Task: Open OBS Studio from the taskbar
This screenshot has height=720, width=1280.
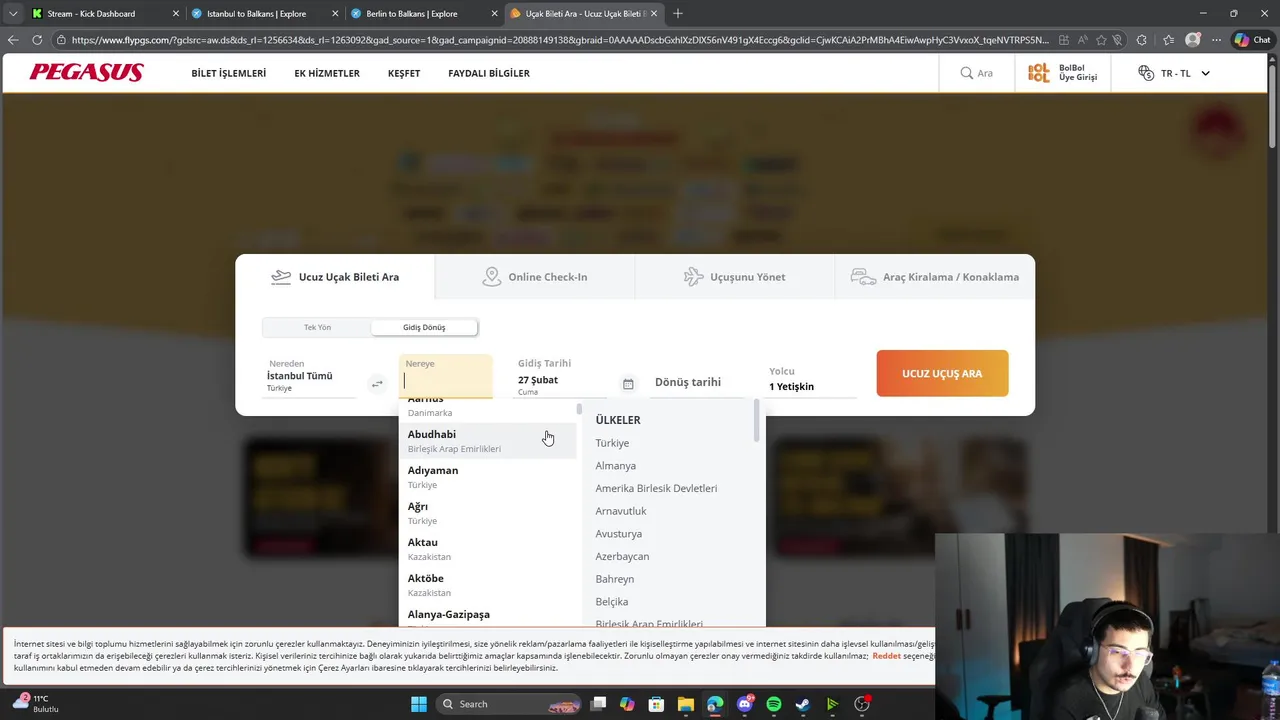Action: (x=862, y=704)
